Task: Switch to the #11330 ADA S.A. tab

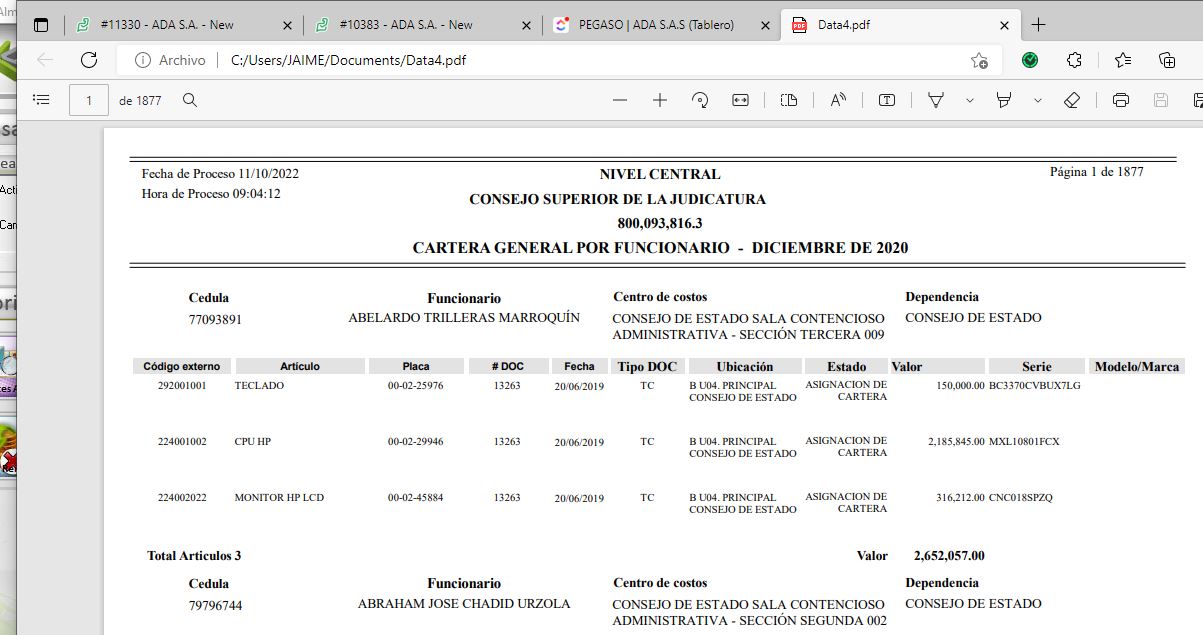Action: point(167,25)
